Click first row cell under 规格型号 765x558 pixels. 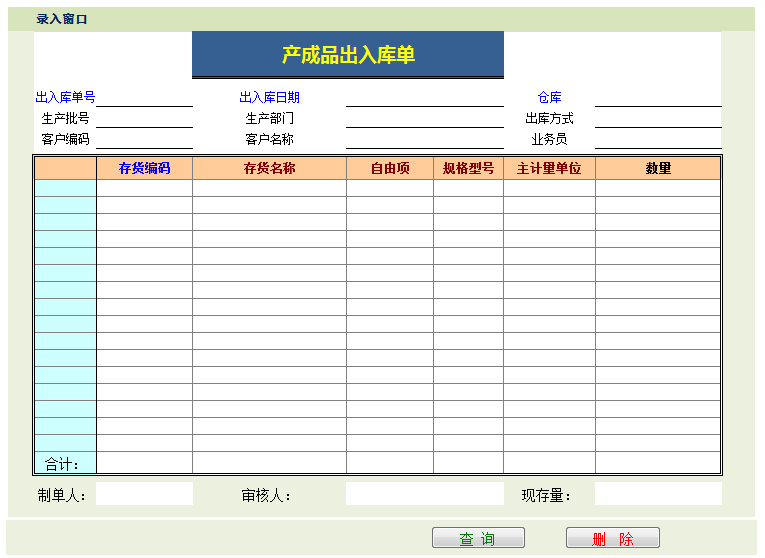pyautogui.click(x=468, y=188)
